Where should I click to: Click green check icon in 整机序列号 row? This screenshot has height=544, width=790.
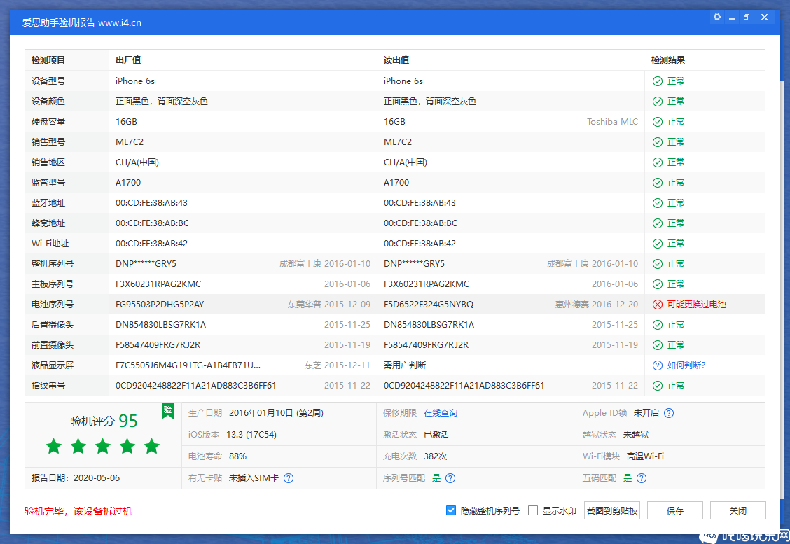tap(657, 263)
